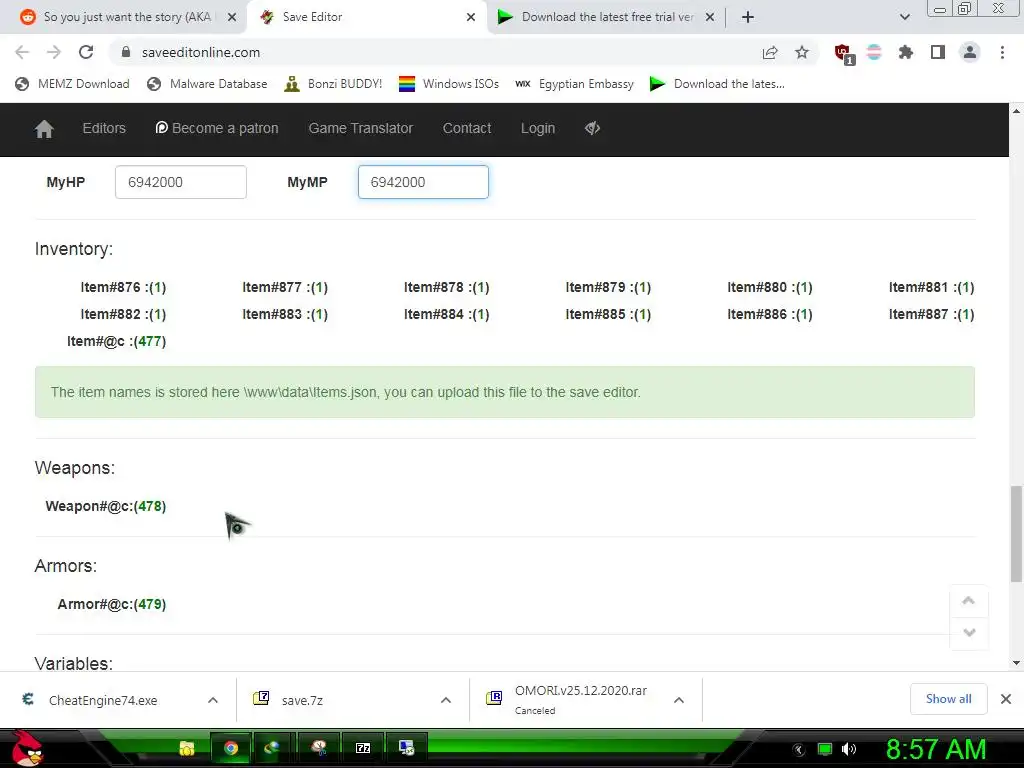This screenshot has height=768, width=1024.
Task: Open the tab search chevron in the title bar
Action: tap(904, 17)
